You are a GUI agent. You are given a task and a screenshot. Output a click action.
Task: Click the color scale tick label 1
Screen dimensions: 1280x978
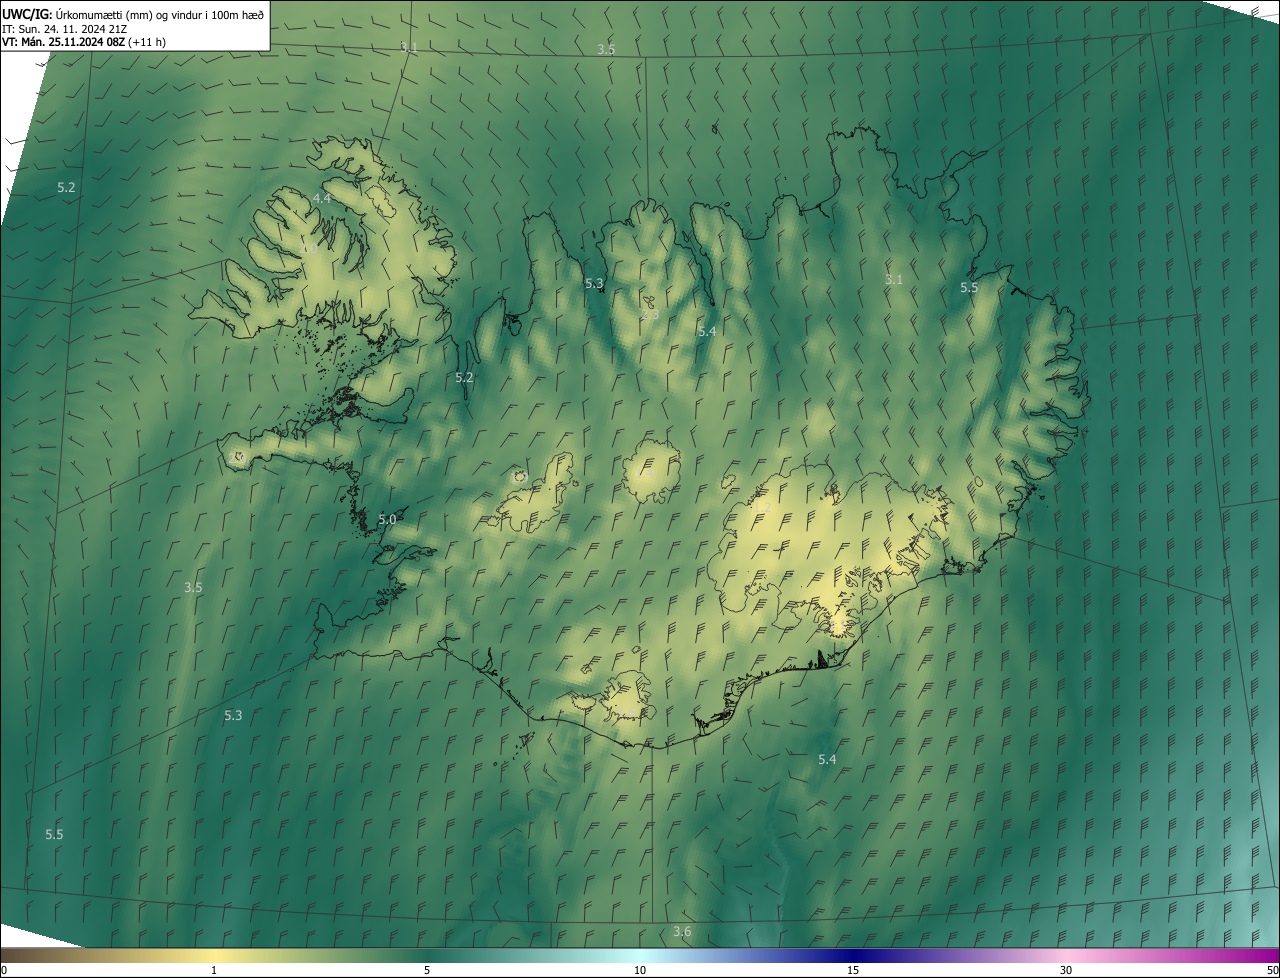214,971
